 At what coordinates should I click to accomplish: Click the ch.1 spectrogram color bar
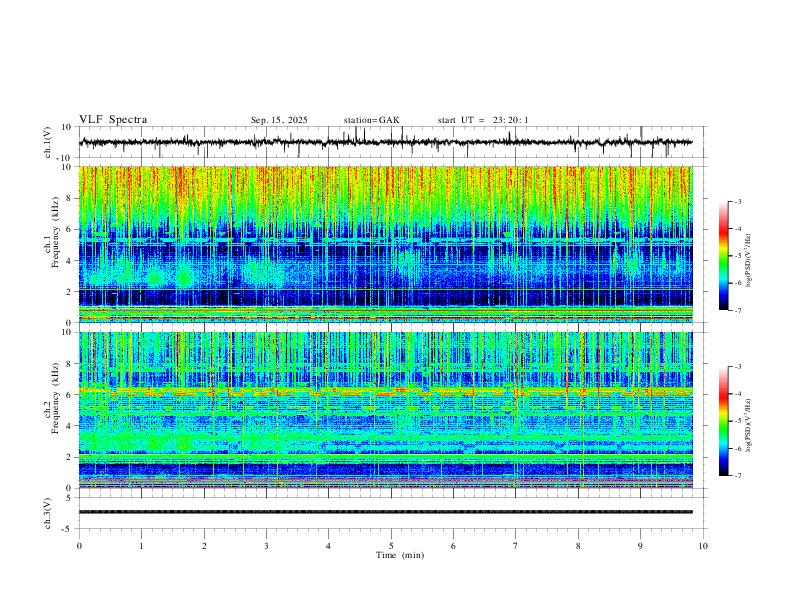(x=723, y=256)
